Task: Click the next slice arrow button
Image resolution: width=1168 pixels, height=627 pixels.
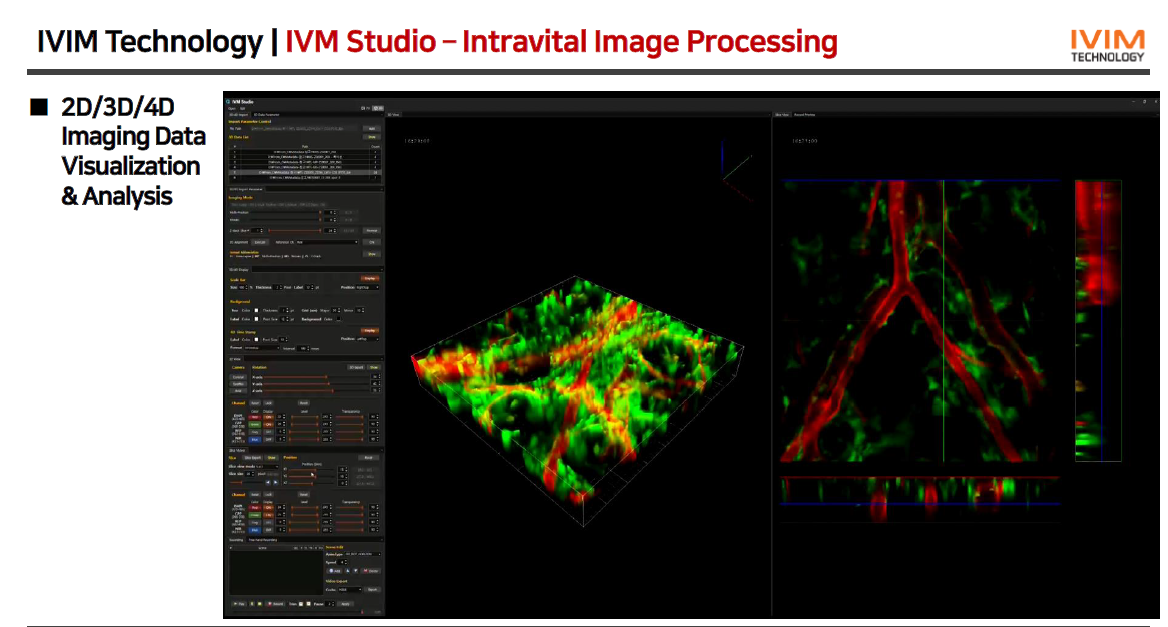Action: point(275,482)
